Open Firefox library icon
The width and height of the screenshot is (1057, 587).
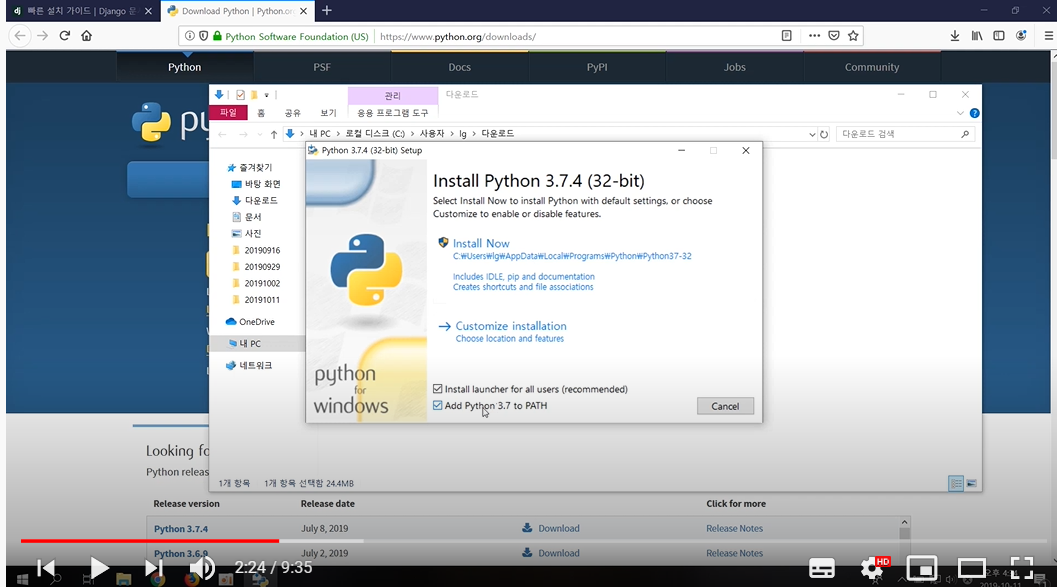(x=977, y=36)
